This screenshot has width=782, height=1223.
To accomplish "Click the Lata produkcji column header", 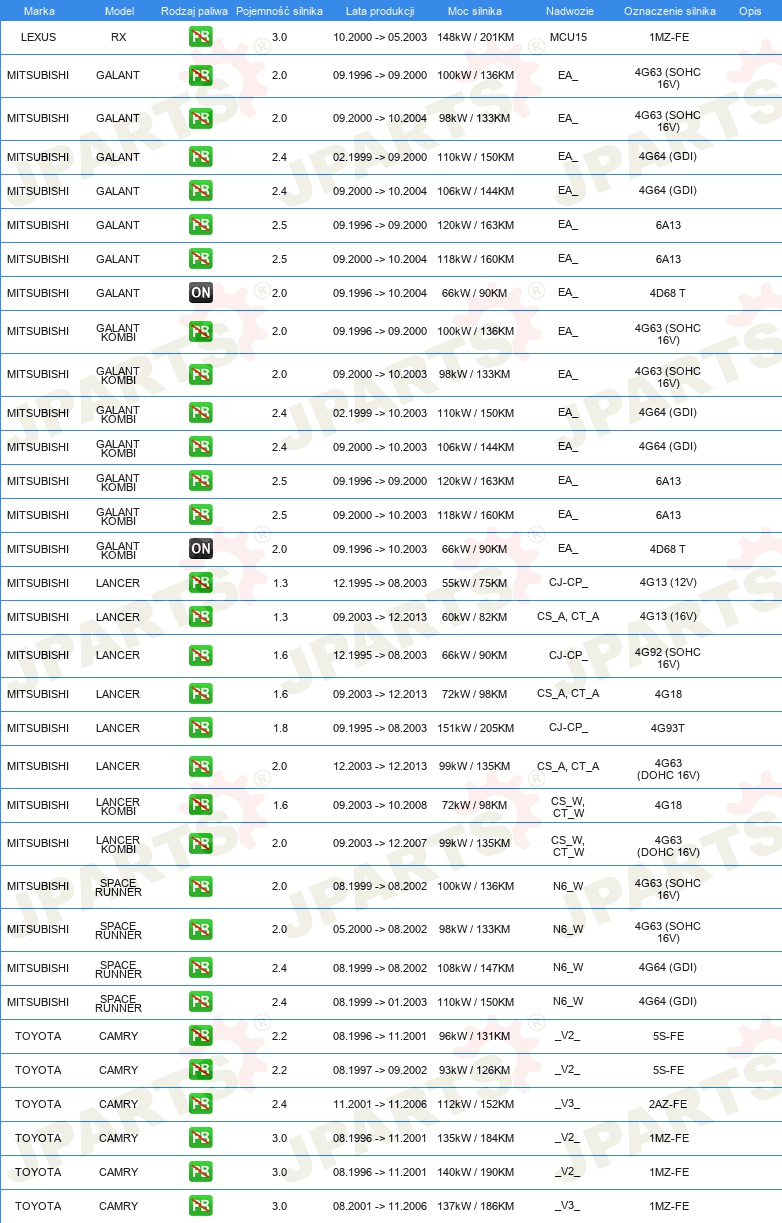I will pyautogui.click(x=380, y=11).
